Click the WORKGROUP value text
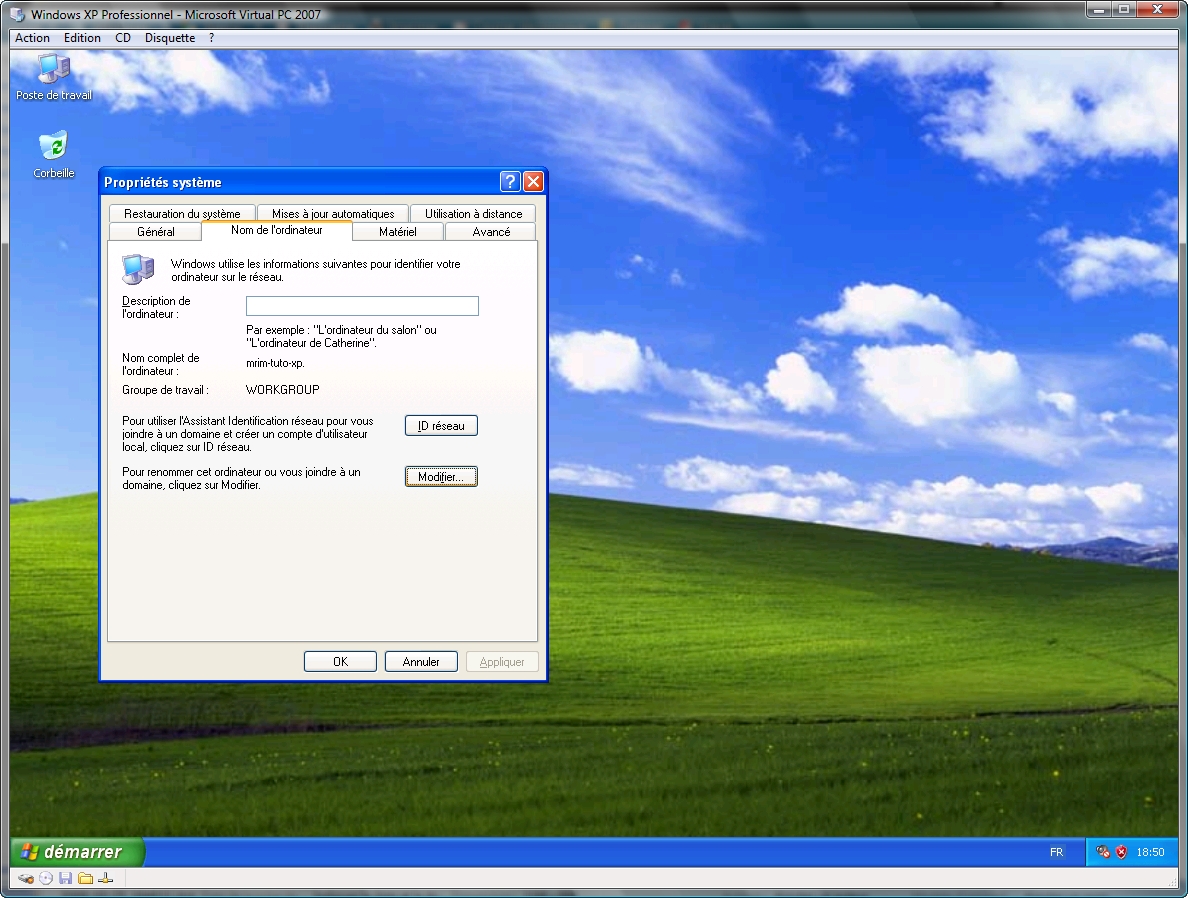The height and width of the screenshot is (898, 1188). [x=283, y=390]
